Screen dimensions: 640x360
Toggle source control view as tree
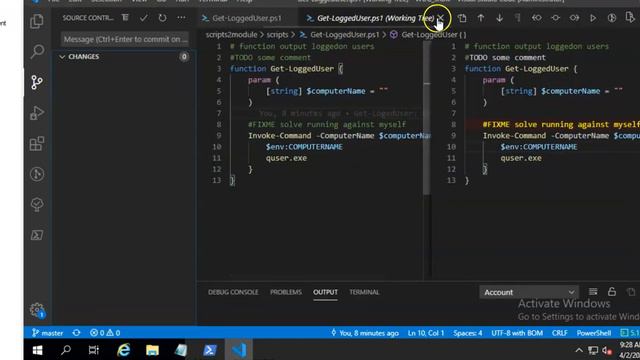click(125, 18)
